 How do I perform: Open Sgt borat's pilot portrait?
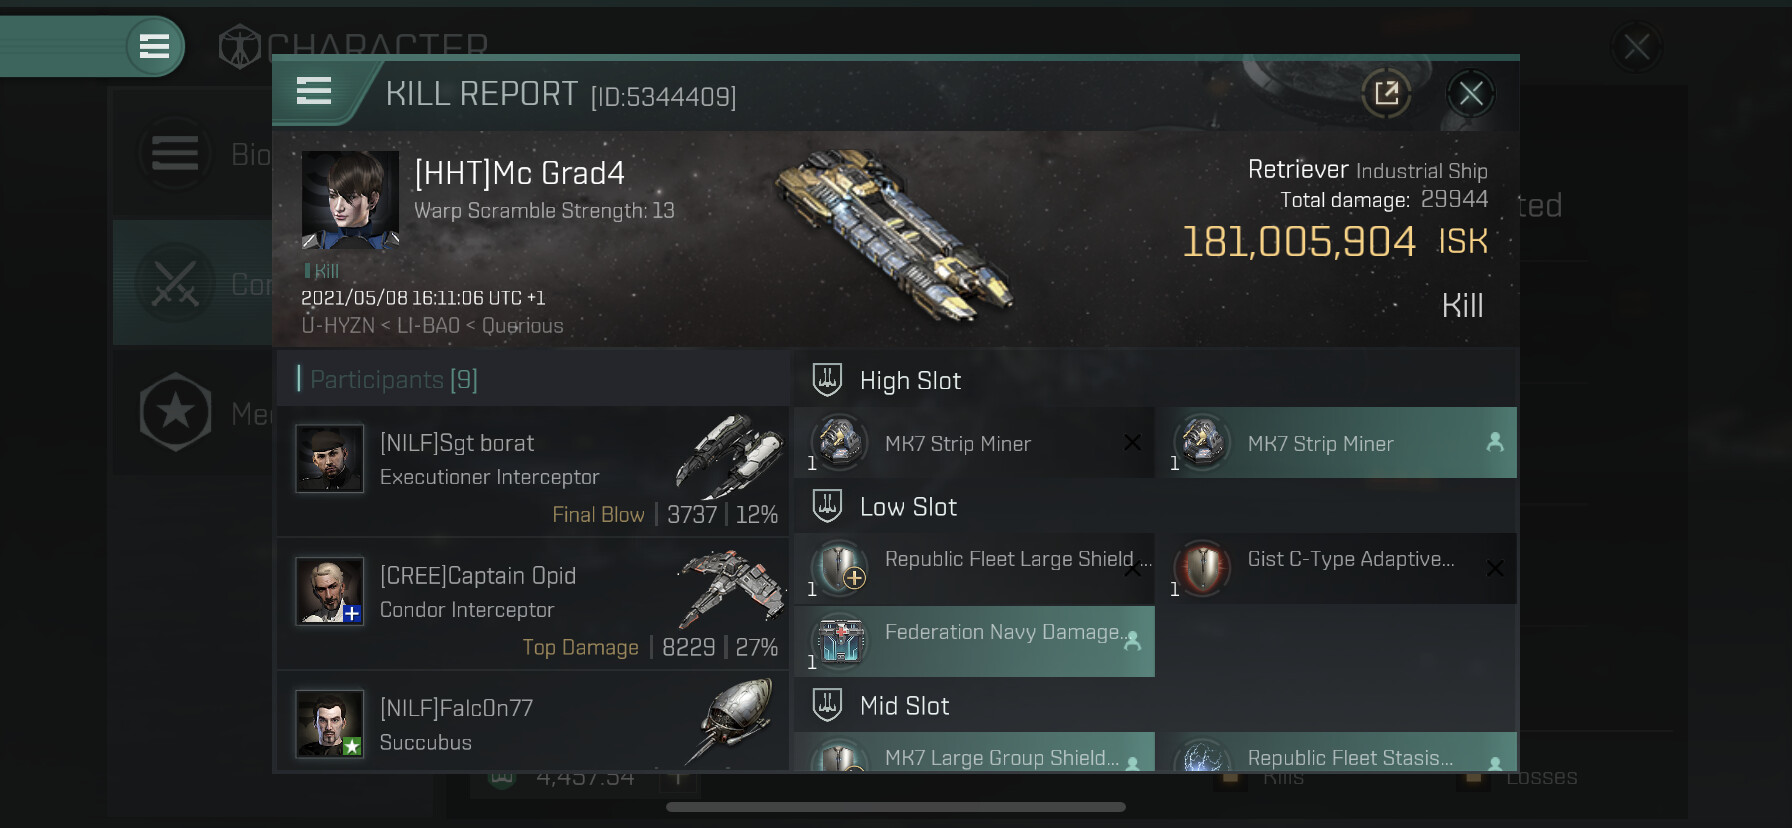[x=329, y=459]
